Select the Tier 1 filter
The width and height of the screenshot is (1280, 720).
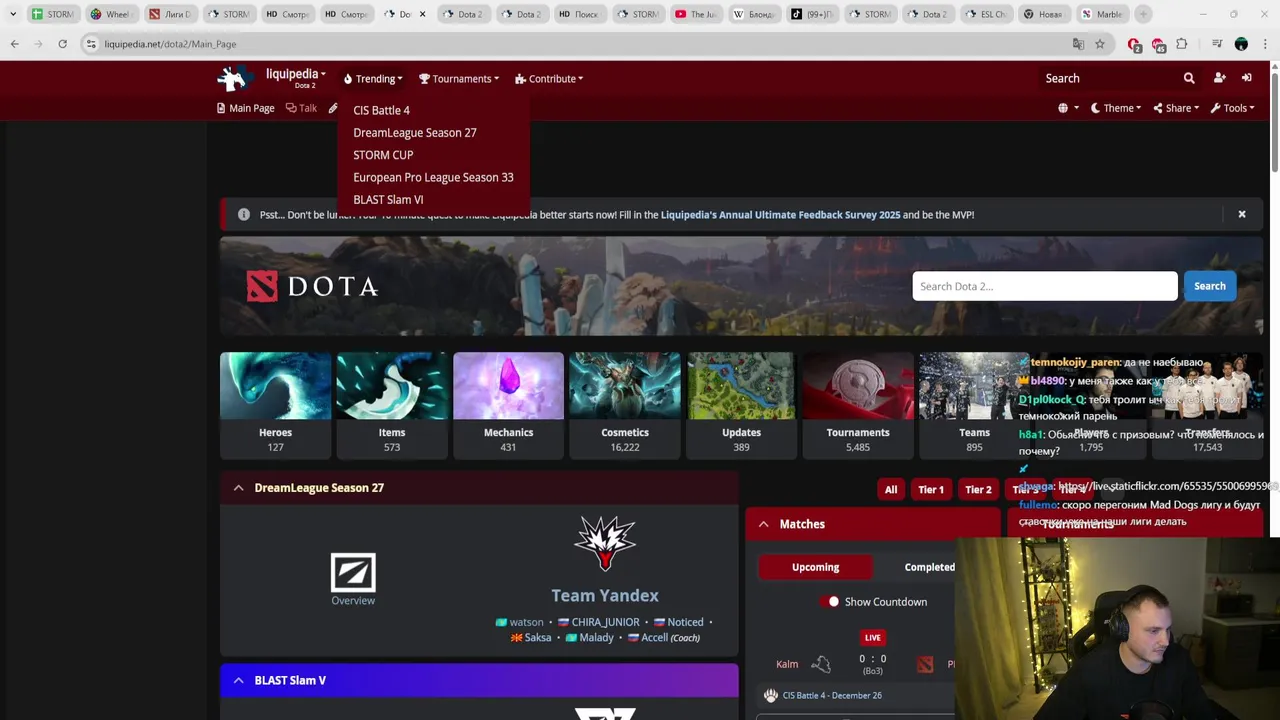tap(931, 490)
